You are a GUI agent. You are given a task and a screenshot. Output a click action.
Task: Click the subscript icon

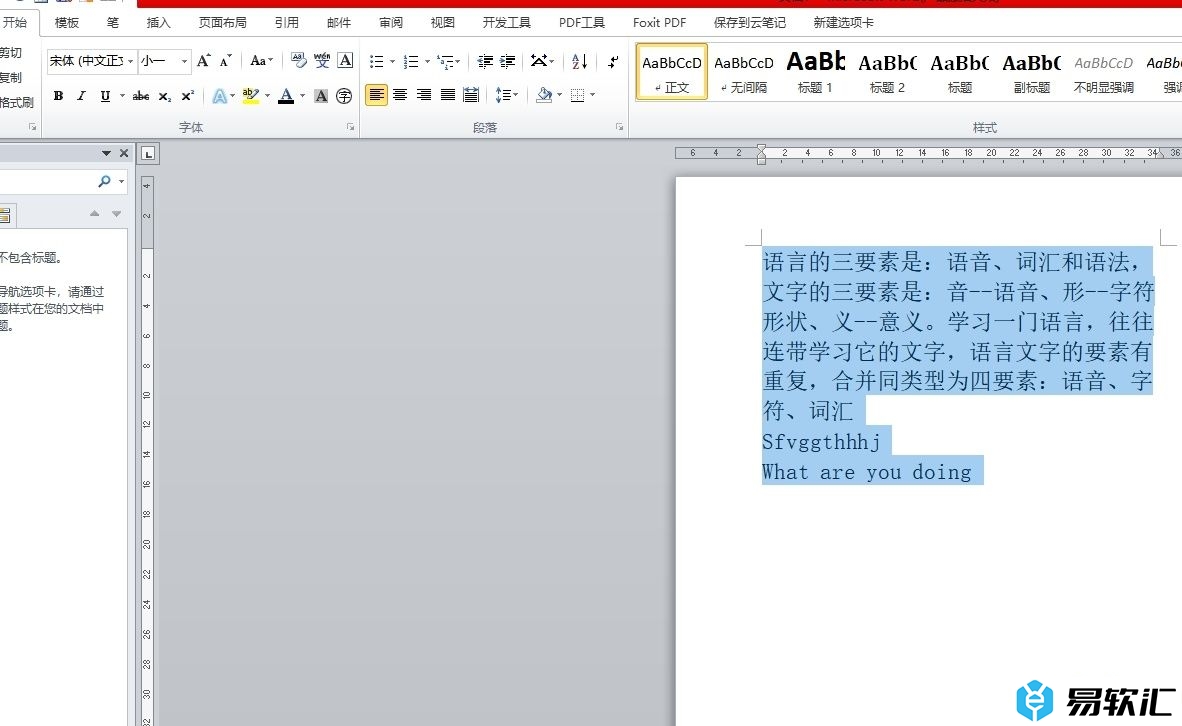coord(165,96)
